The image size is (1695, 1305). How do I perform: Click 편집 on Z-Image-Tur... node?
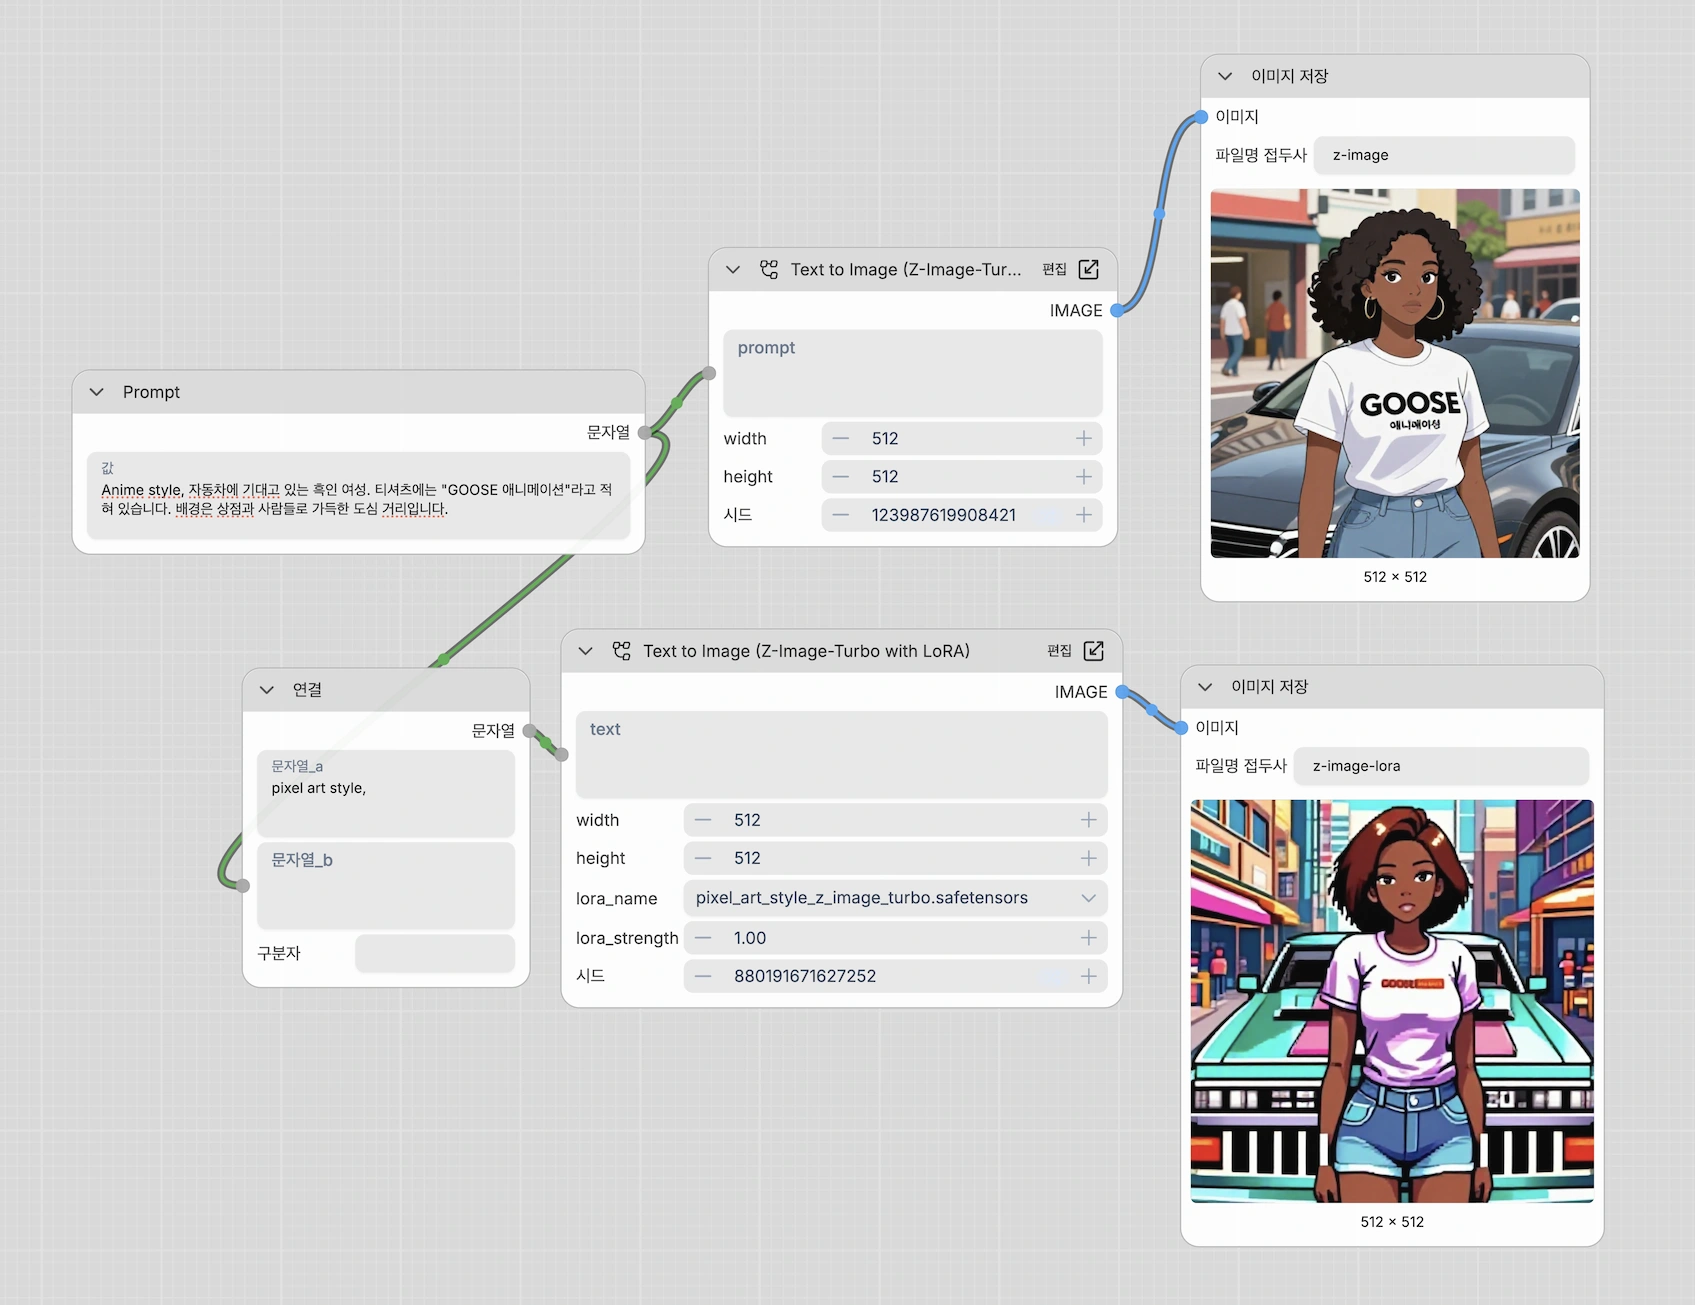point(1055,270)
